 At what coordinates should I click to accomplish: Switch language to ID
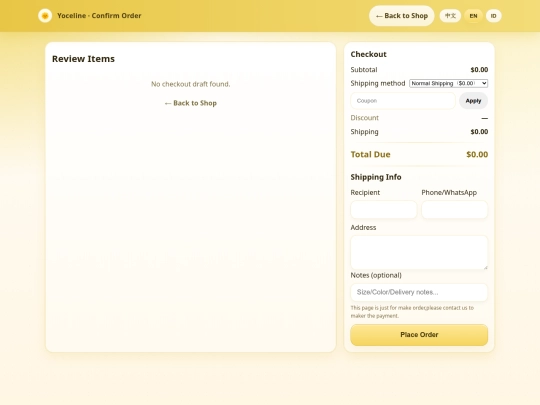tap(494, 16)
